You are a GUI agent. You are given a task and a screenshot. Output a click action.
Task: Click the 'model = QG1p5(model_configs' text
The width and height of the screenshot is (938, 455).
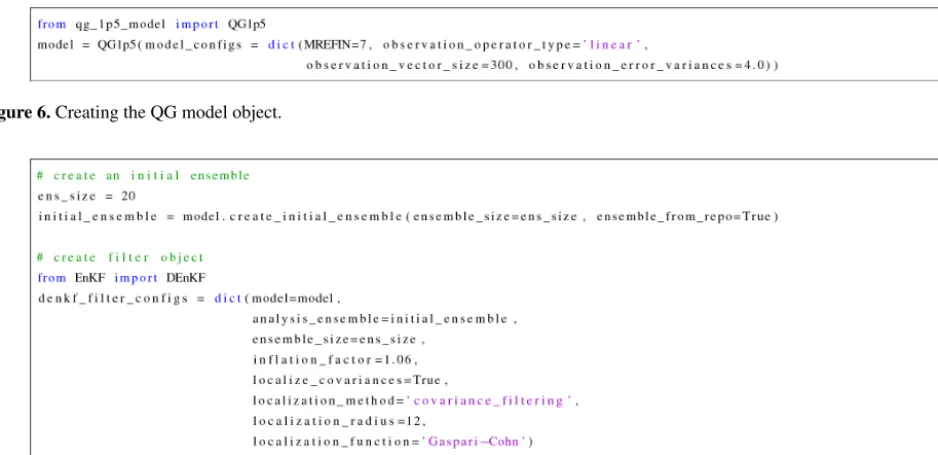[140, 45]
